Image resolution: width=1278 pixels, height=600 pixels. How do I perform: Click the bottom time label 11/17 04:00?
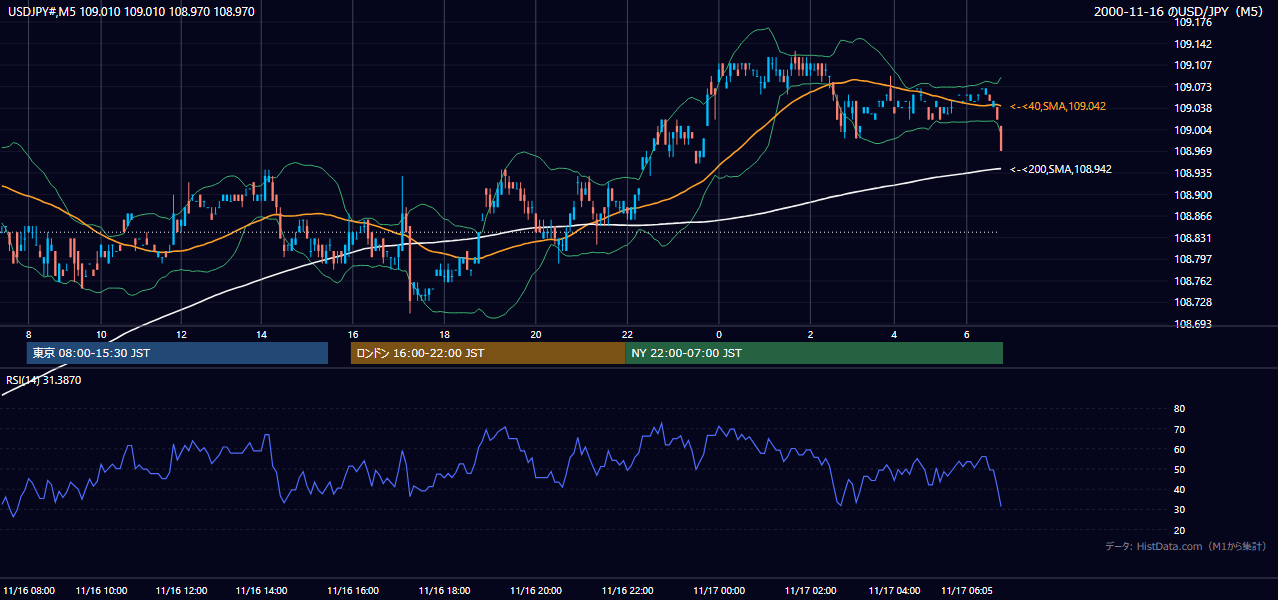click(894, 591)
